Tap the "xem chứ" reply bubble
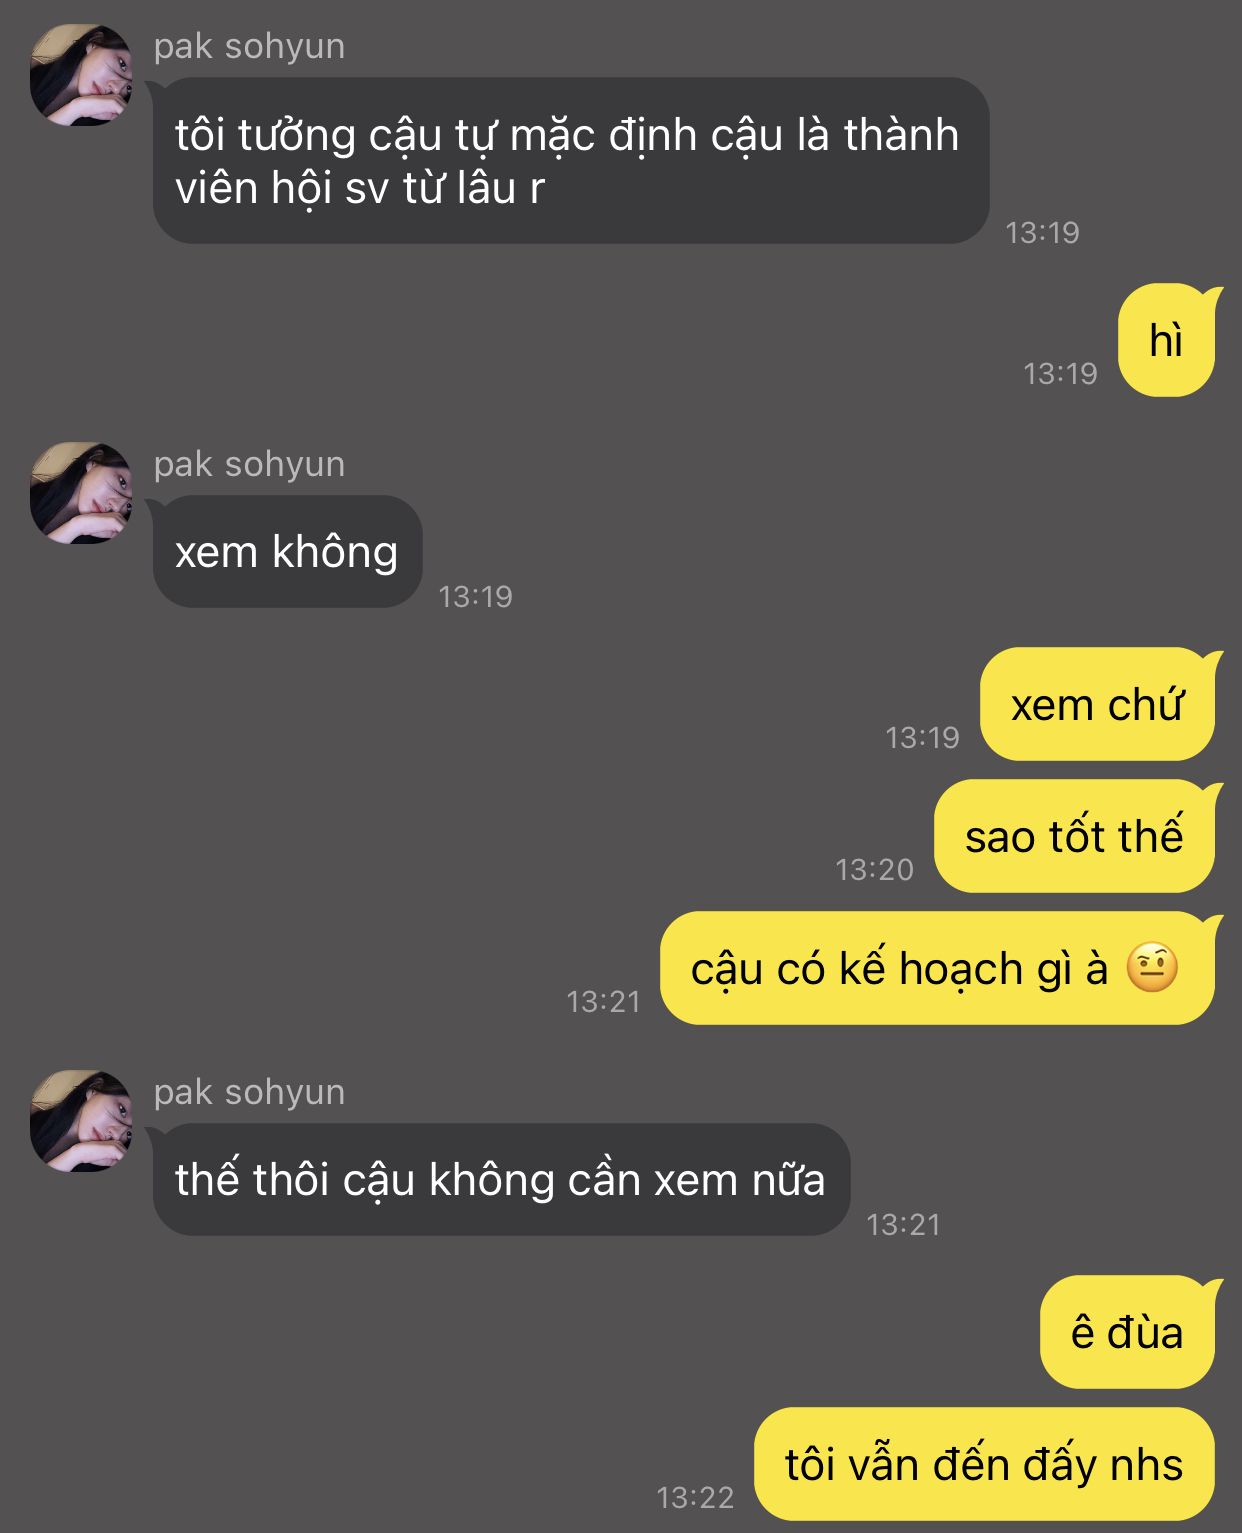Image resolution: width=1242 pixels, height=1533 pixels. pos(1098,704)
